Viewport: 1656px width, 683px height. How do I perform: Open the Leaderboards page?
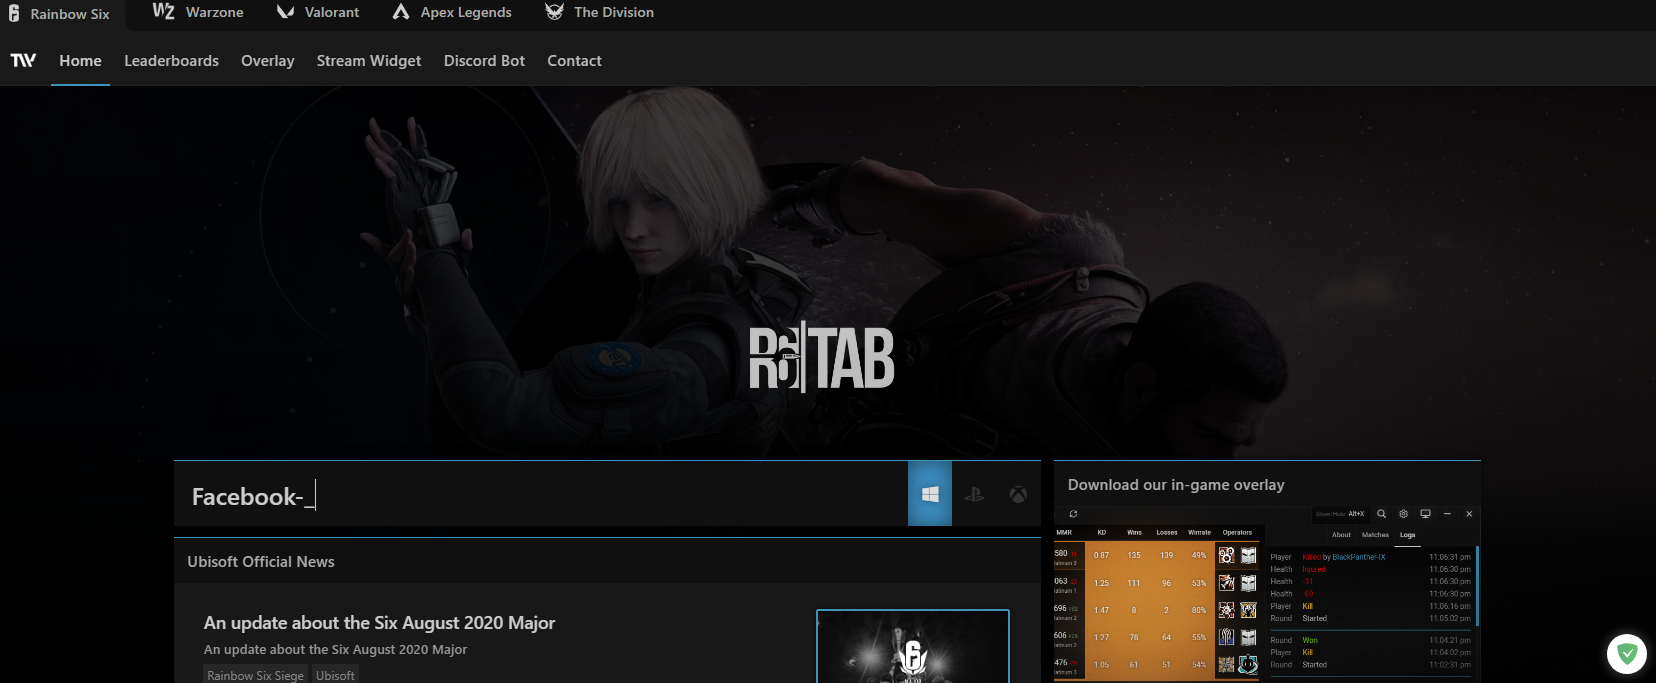(x=171, y=61)
